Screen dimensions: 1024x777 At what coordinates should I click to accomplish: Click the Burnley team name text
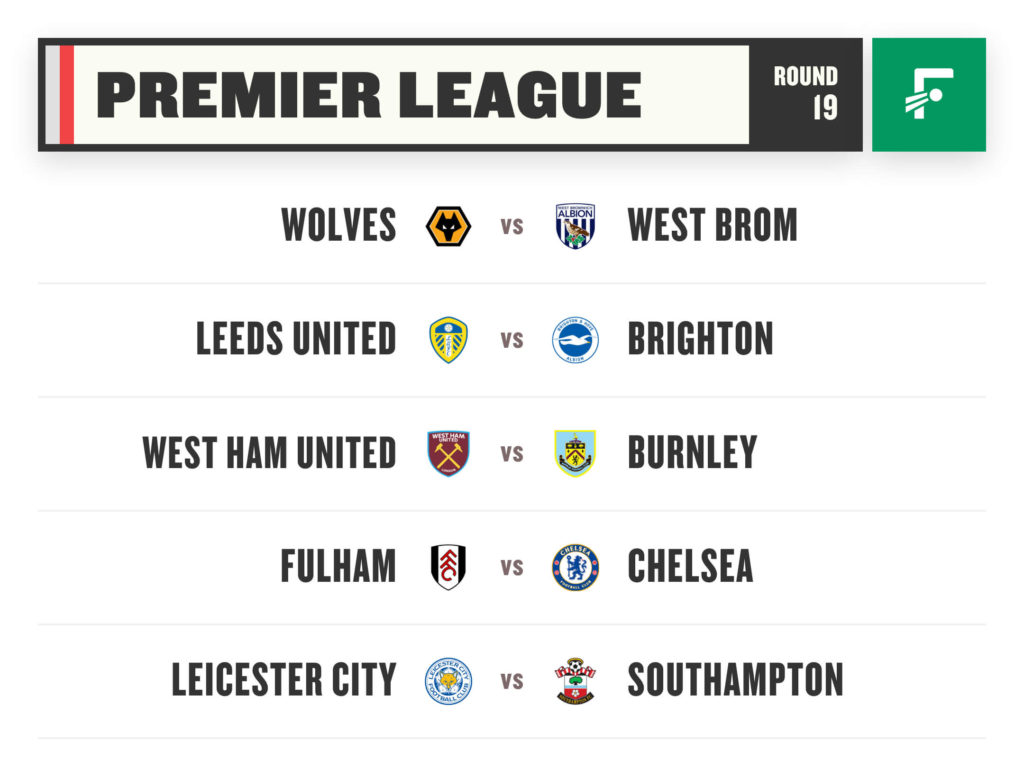pos(692,452)
